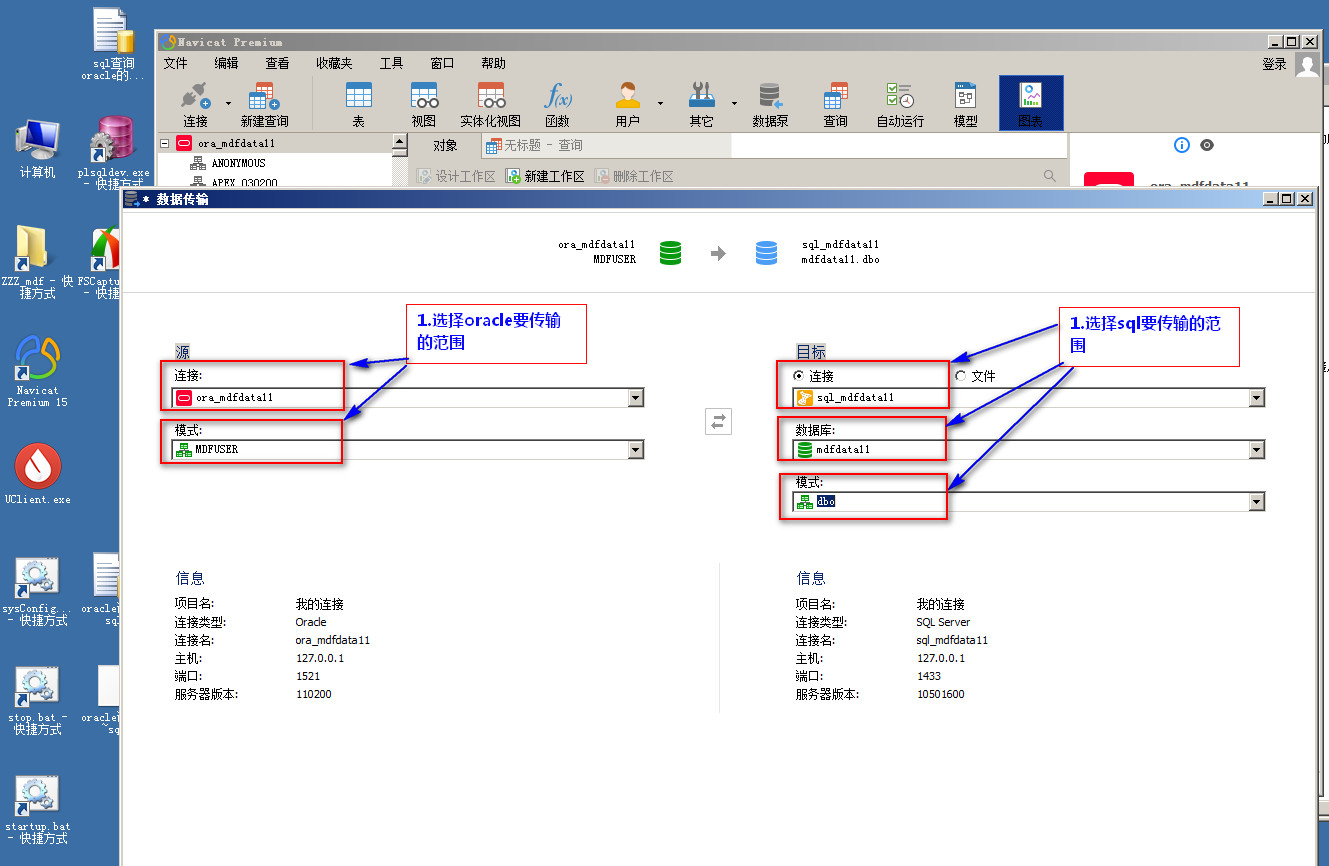Open the 收藏夹 menu
The width and height of the screenshot is (1329, 866).
(x=334, y=63)
